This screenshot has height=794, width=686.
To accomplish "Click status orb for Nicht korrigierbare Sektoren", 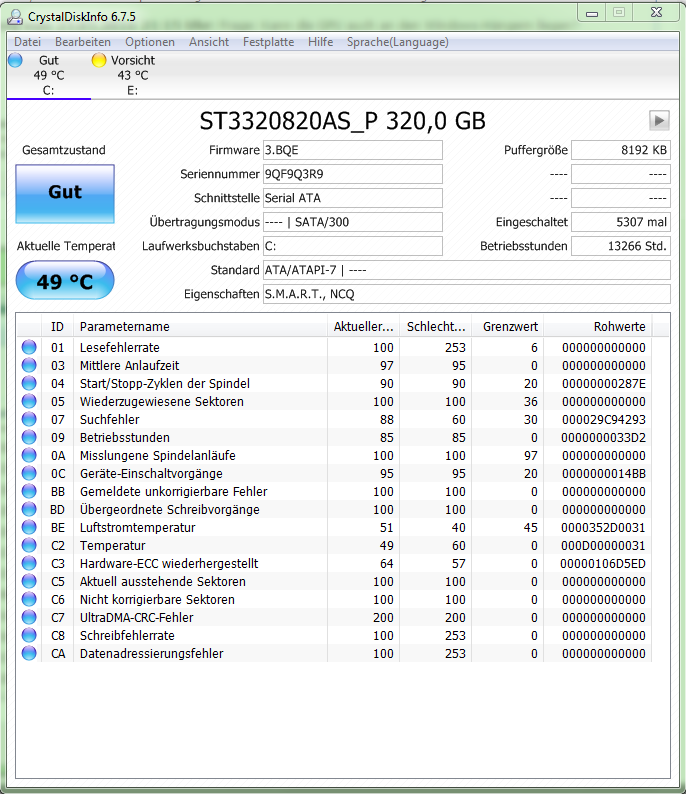I will [x=29, y=599].
